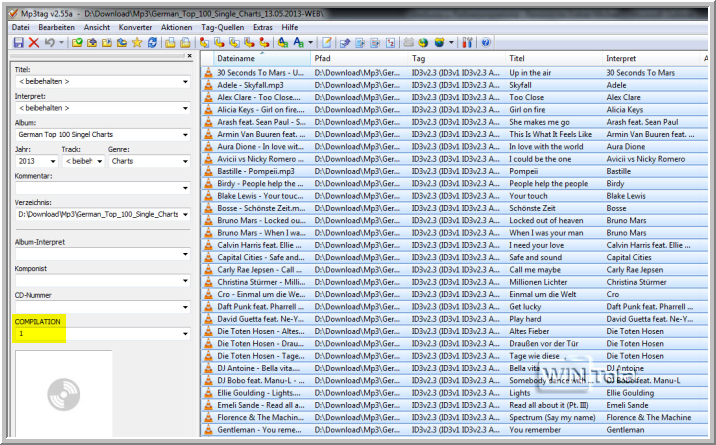Expand the Genre dropdown showing Charts

click(185, 161)
